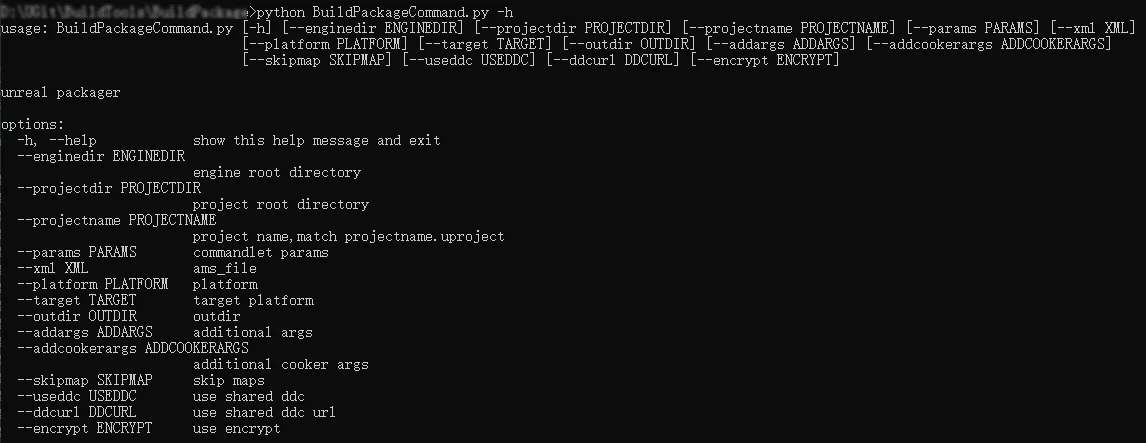Click "show this help message and exit" text
Screen dimensions: 1146x443
[316, 140]
